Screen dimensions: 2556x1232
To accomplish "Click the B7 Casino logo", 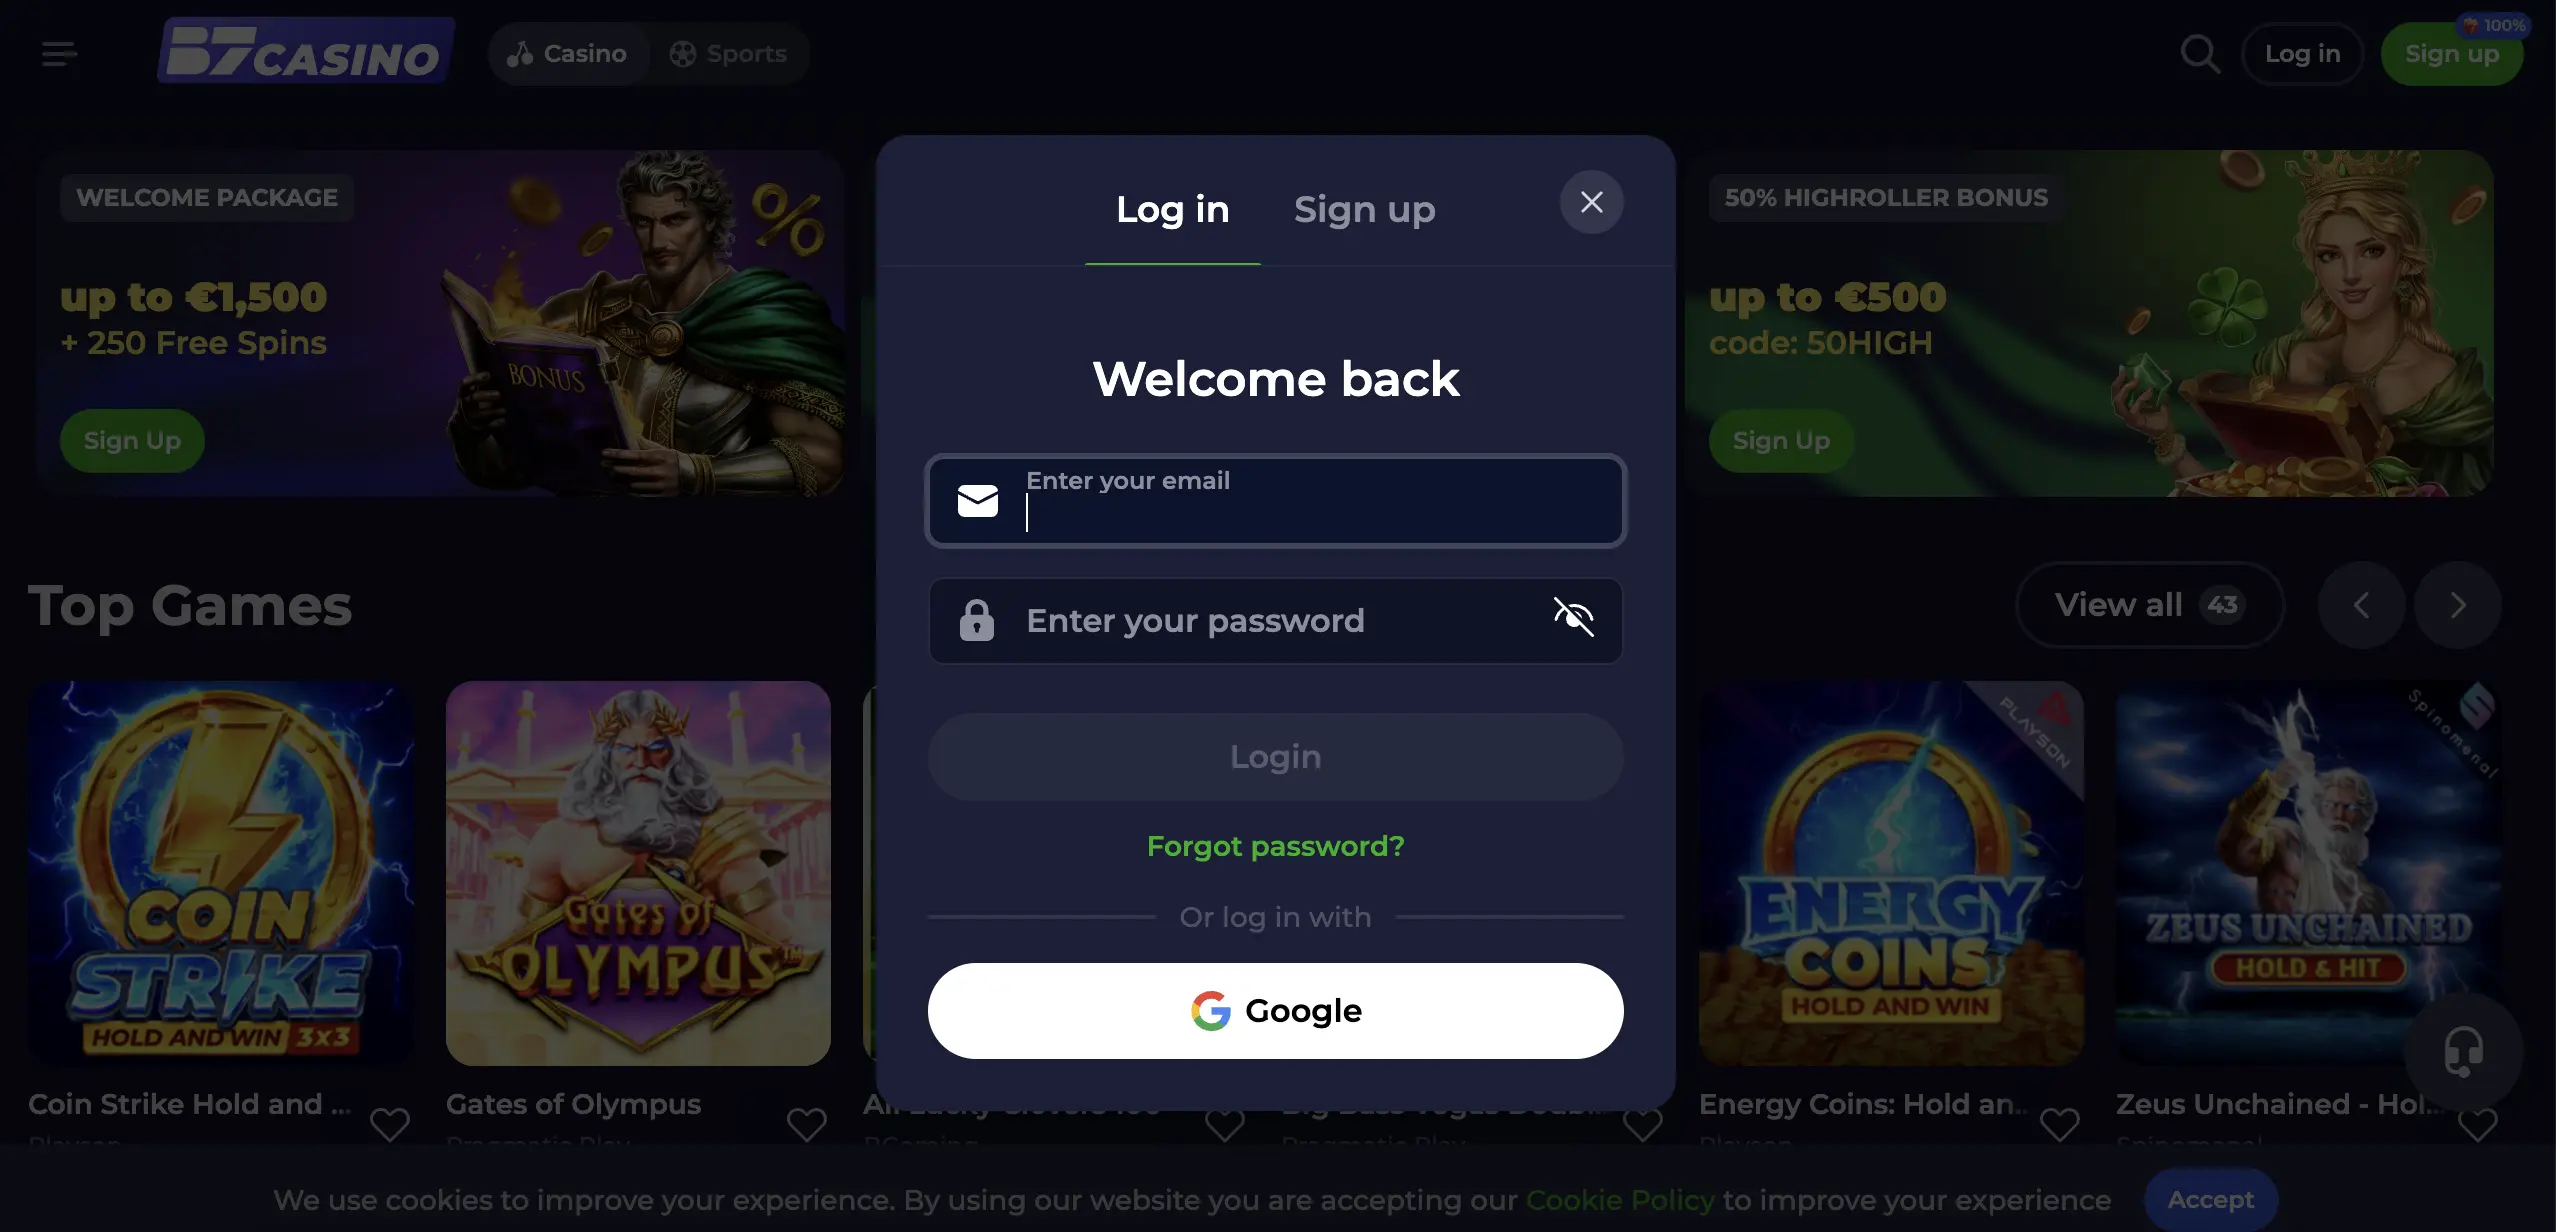I will tap(306, 51).
